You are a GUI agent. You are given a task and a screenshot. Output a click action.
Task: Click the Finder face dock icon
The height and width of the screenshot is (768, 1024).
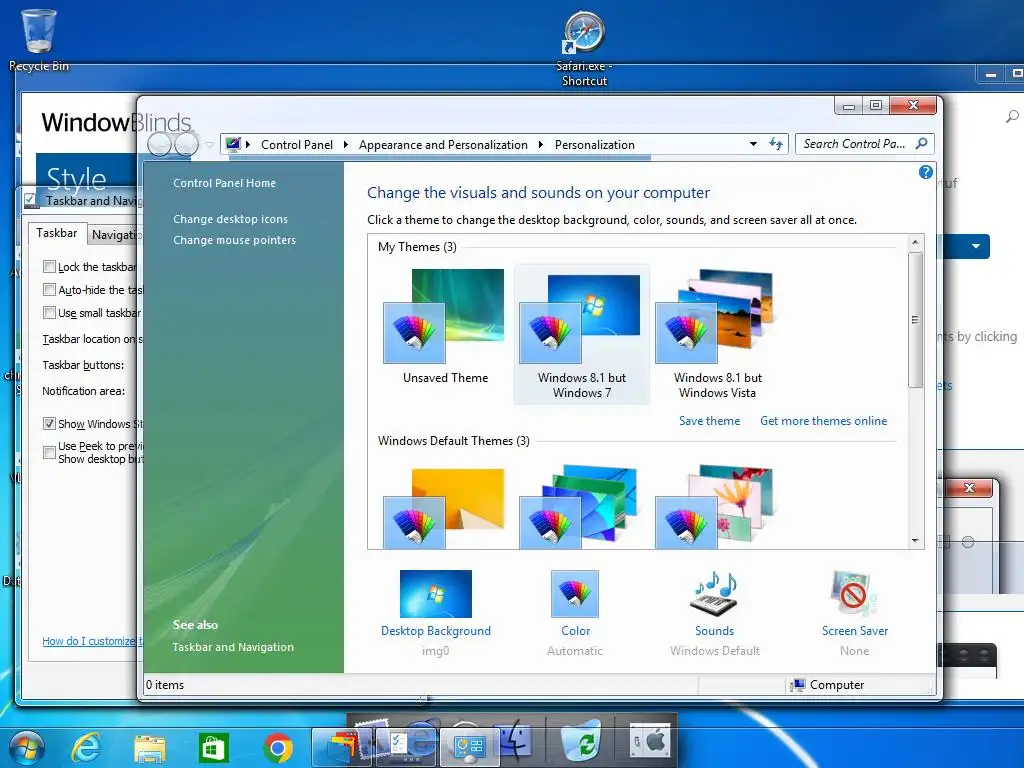(x=516, y=741)
